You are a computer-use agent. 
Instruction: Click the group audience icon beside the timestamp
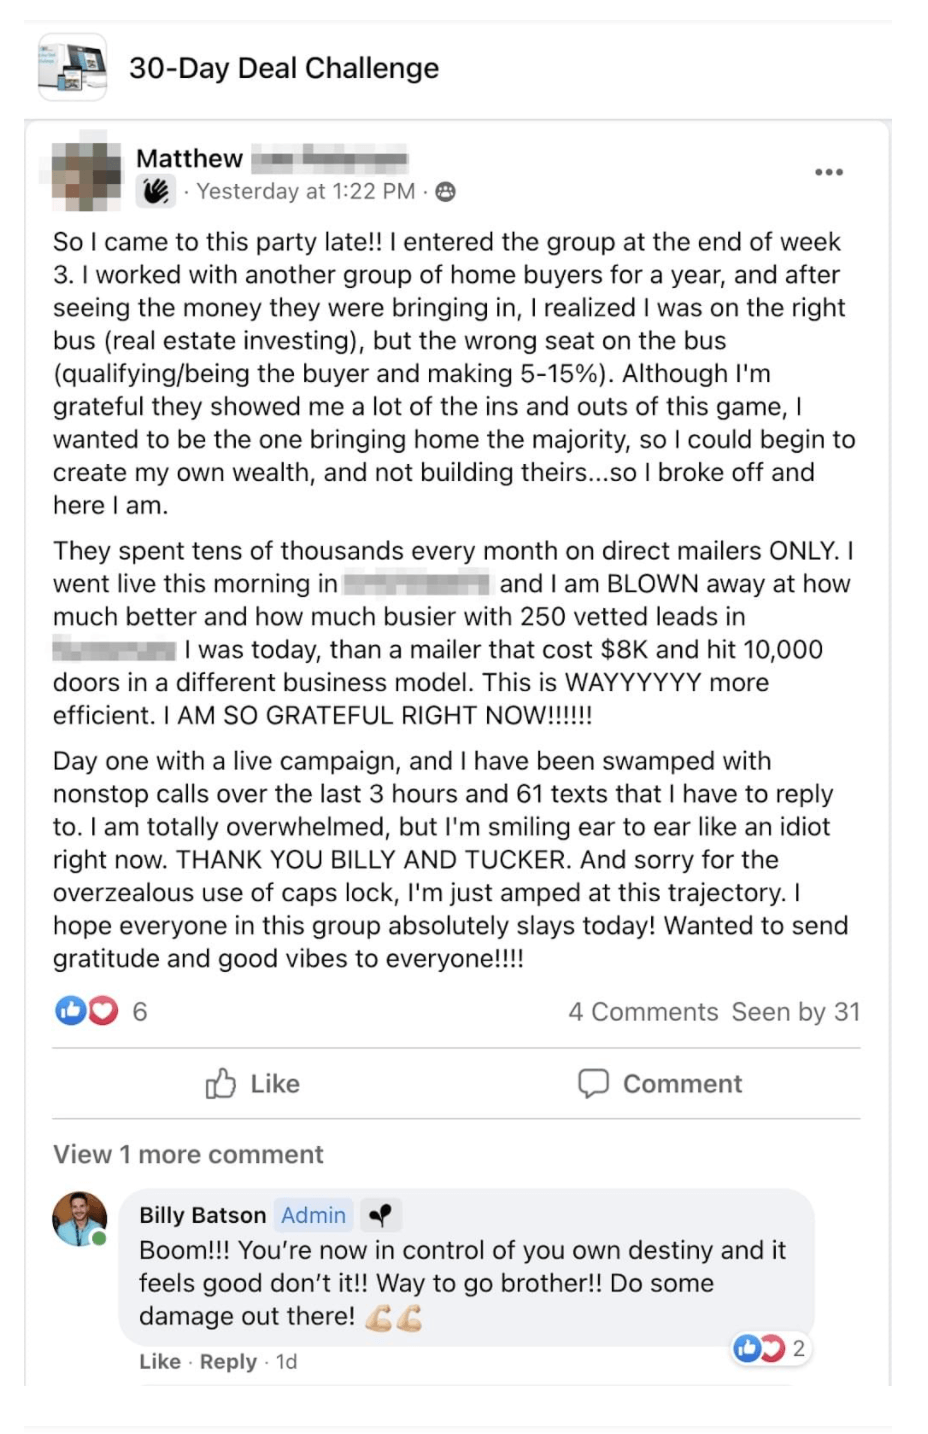(446, 192)
